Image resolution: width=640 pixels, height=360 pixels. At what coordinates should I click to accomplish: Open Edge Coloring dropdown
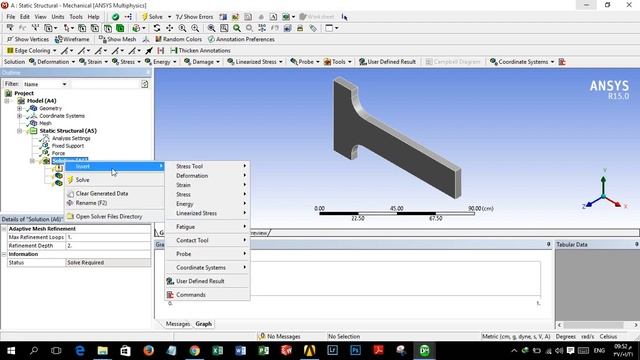point(32,51)
